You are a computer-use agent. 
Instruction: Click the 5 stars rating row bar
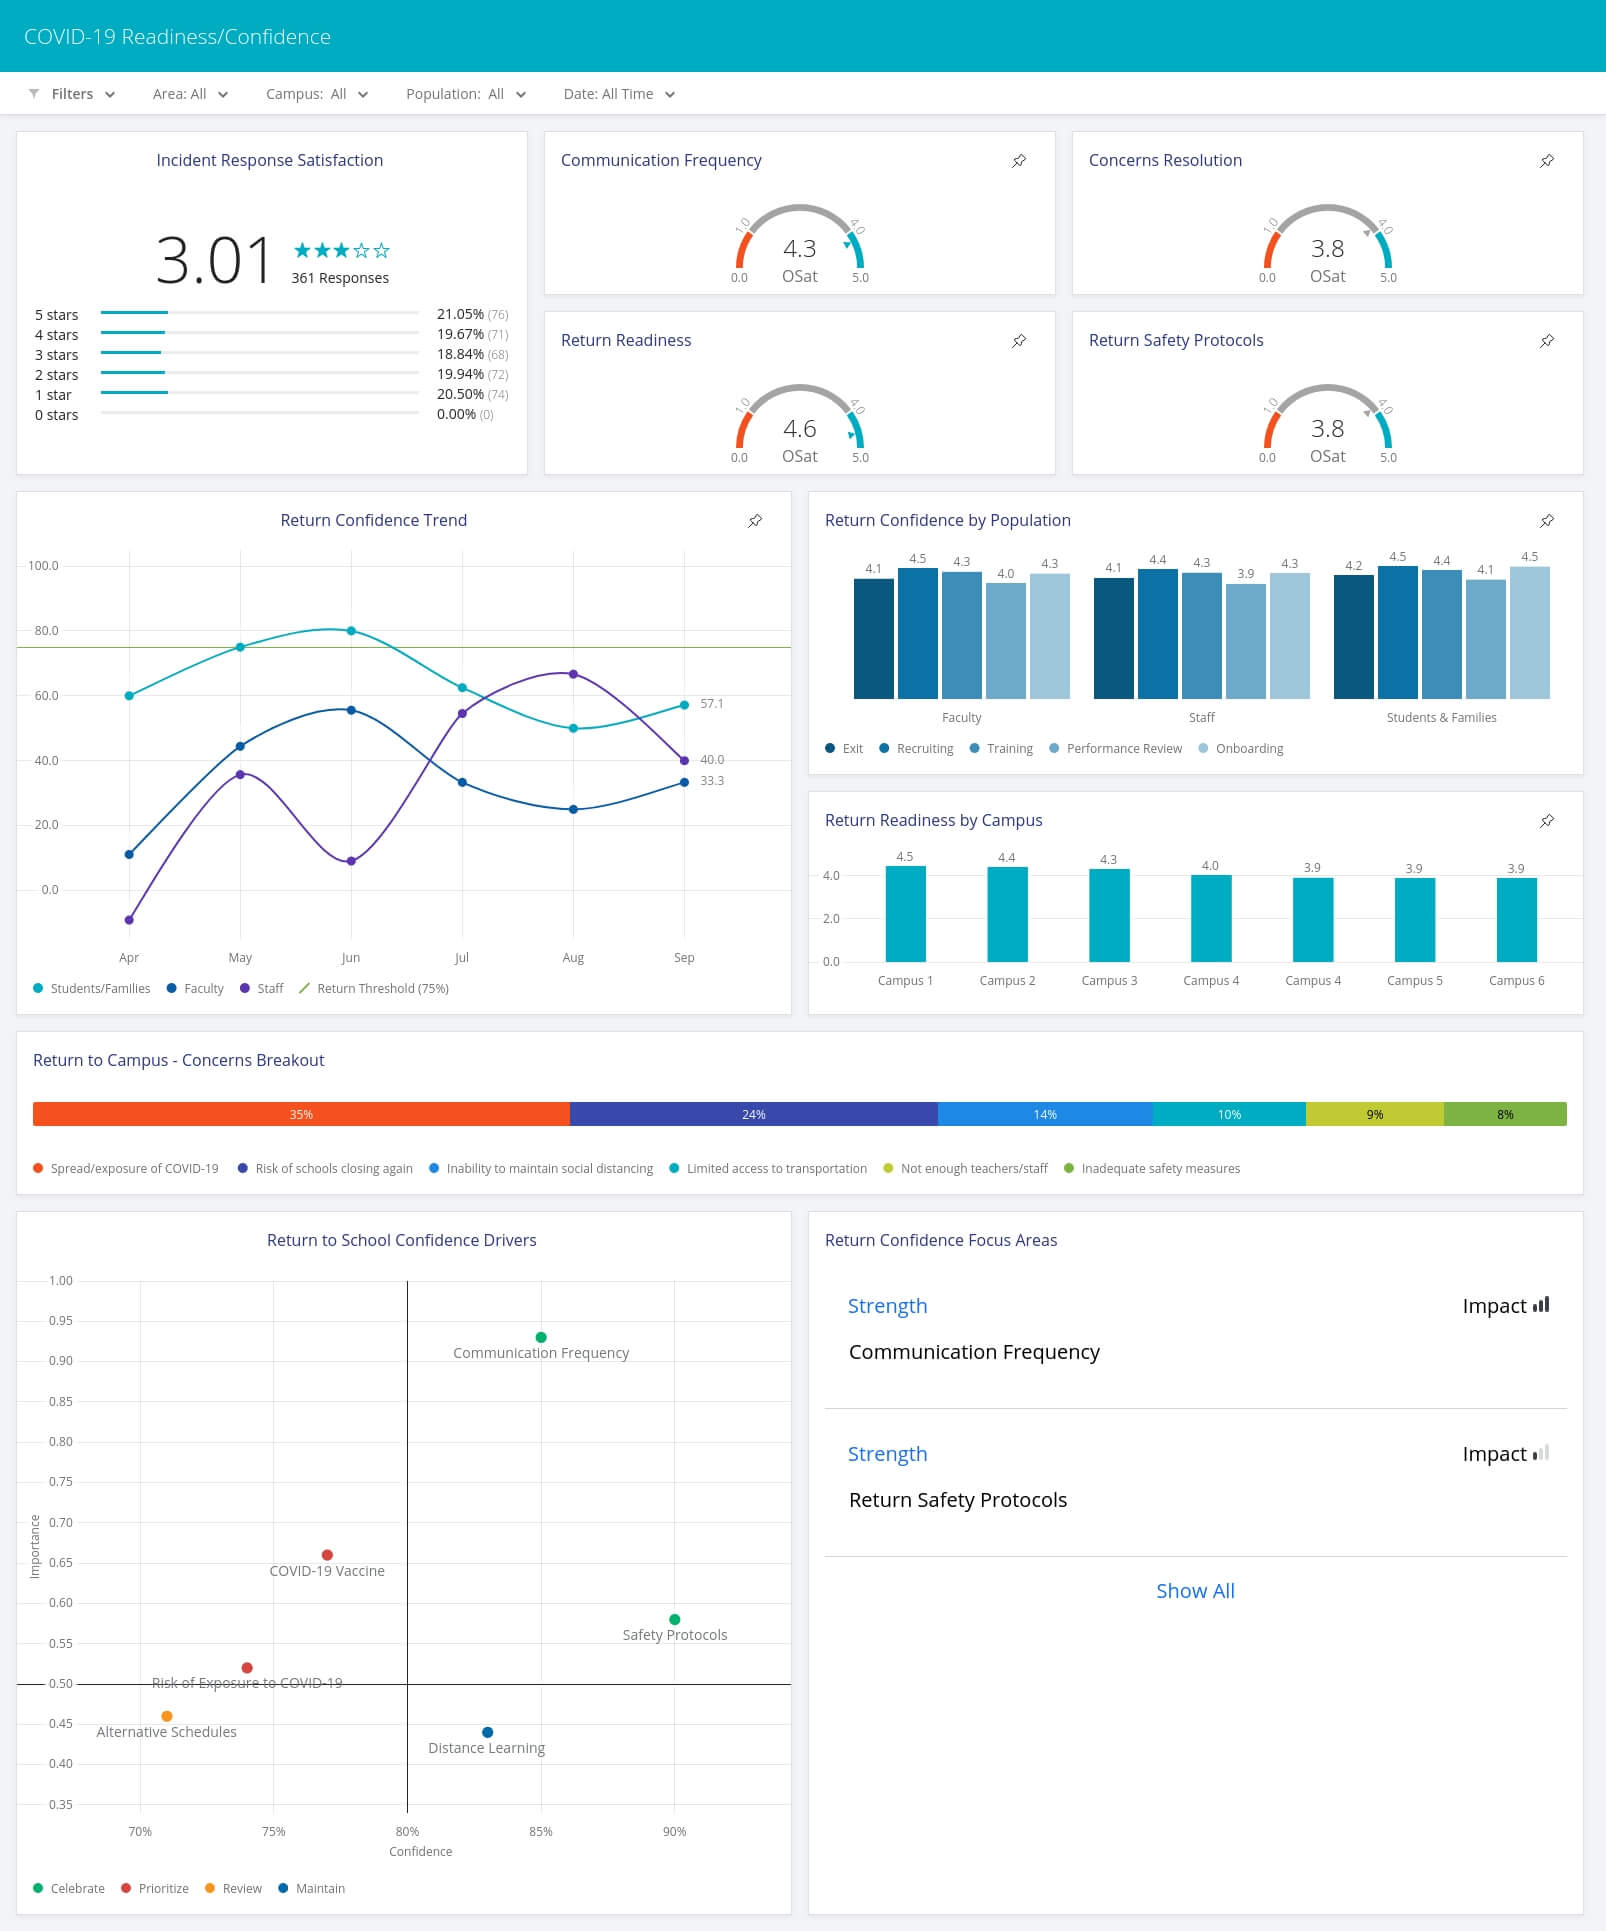(260, 313)
